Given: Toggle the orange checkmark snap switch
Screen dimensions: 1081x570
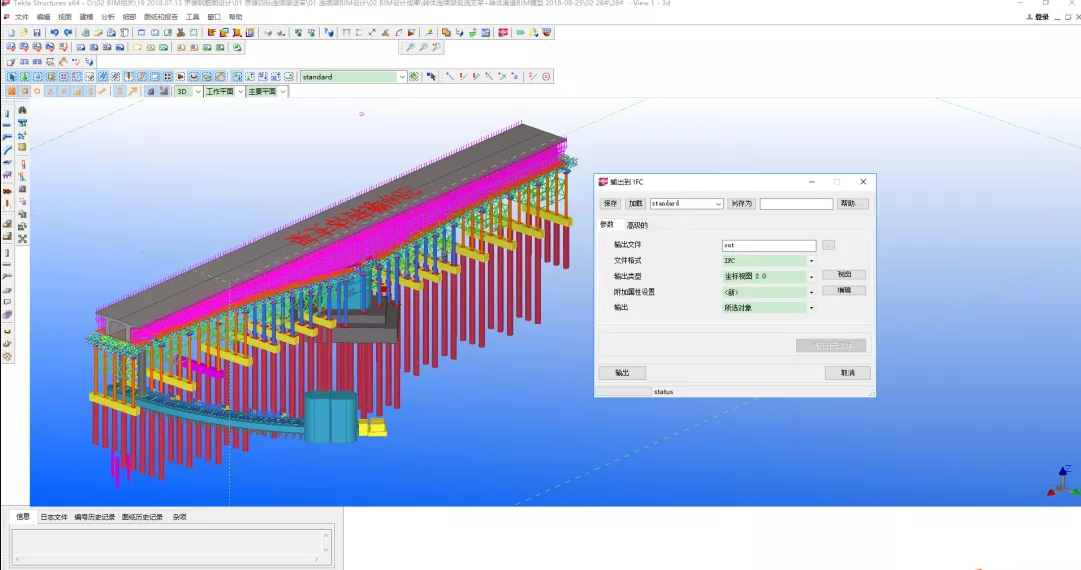Looking at the screenshot, I should click(x=102, y=91).
